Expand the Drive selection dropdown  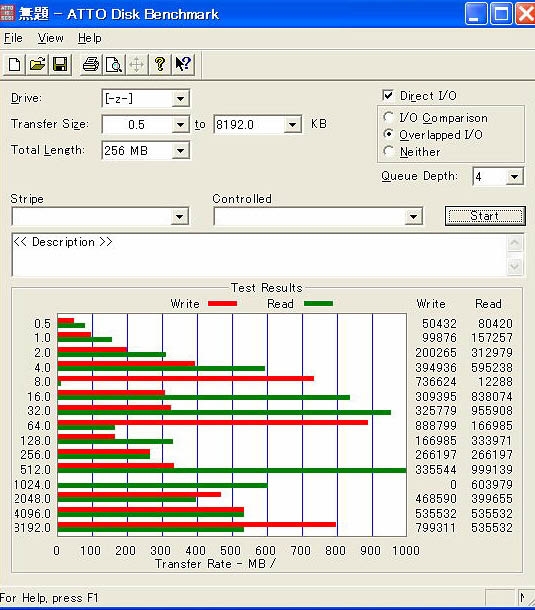(180, 98)
